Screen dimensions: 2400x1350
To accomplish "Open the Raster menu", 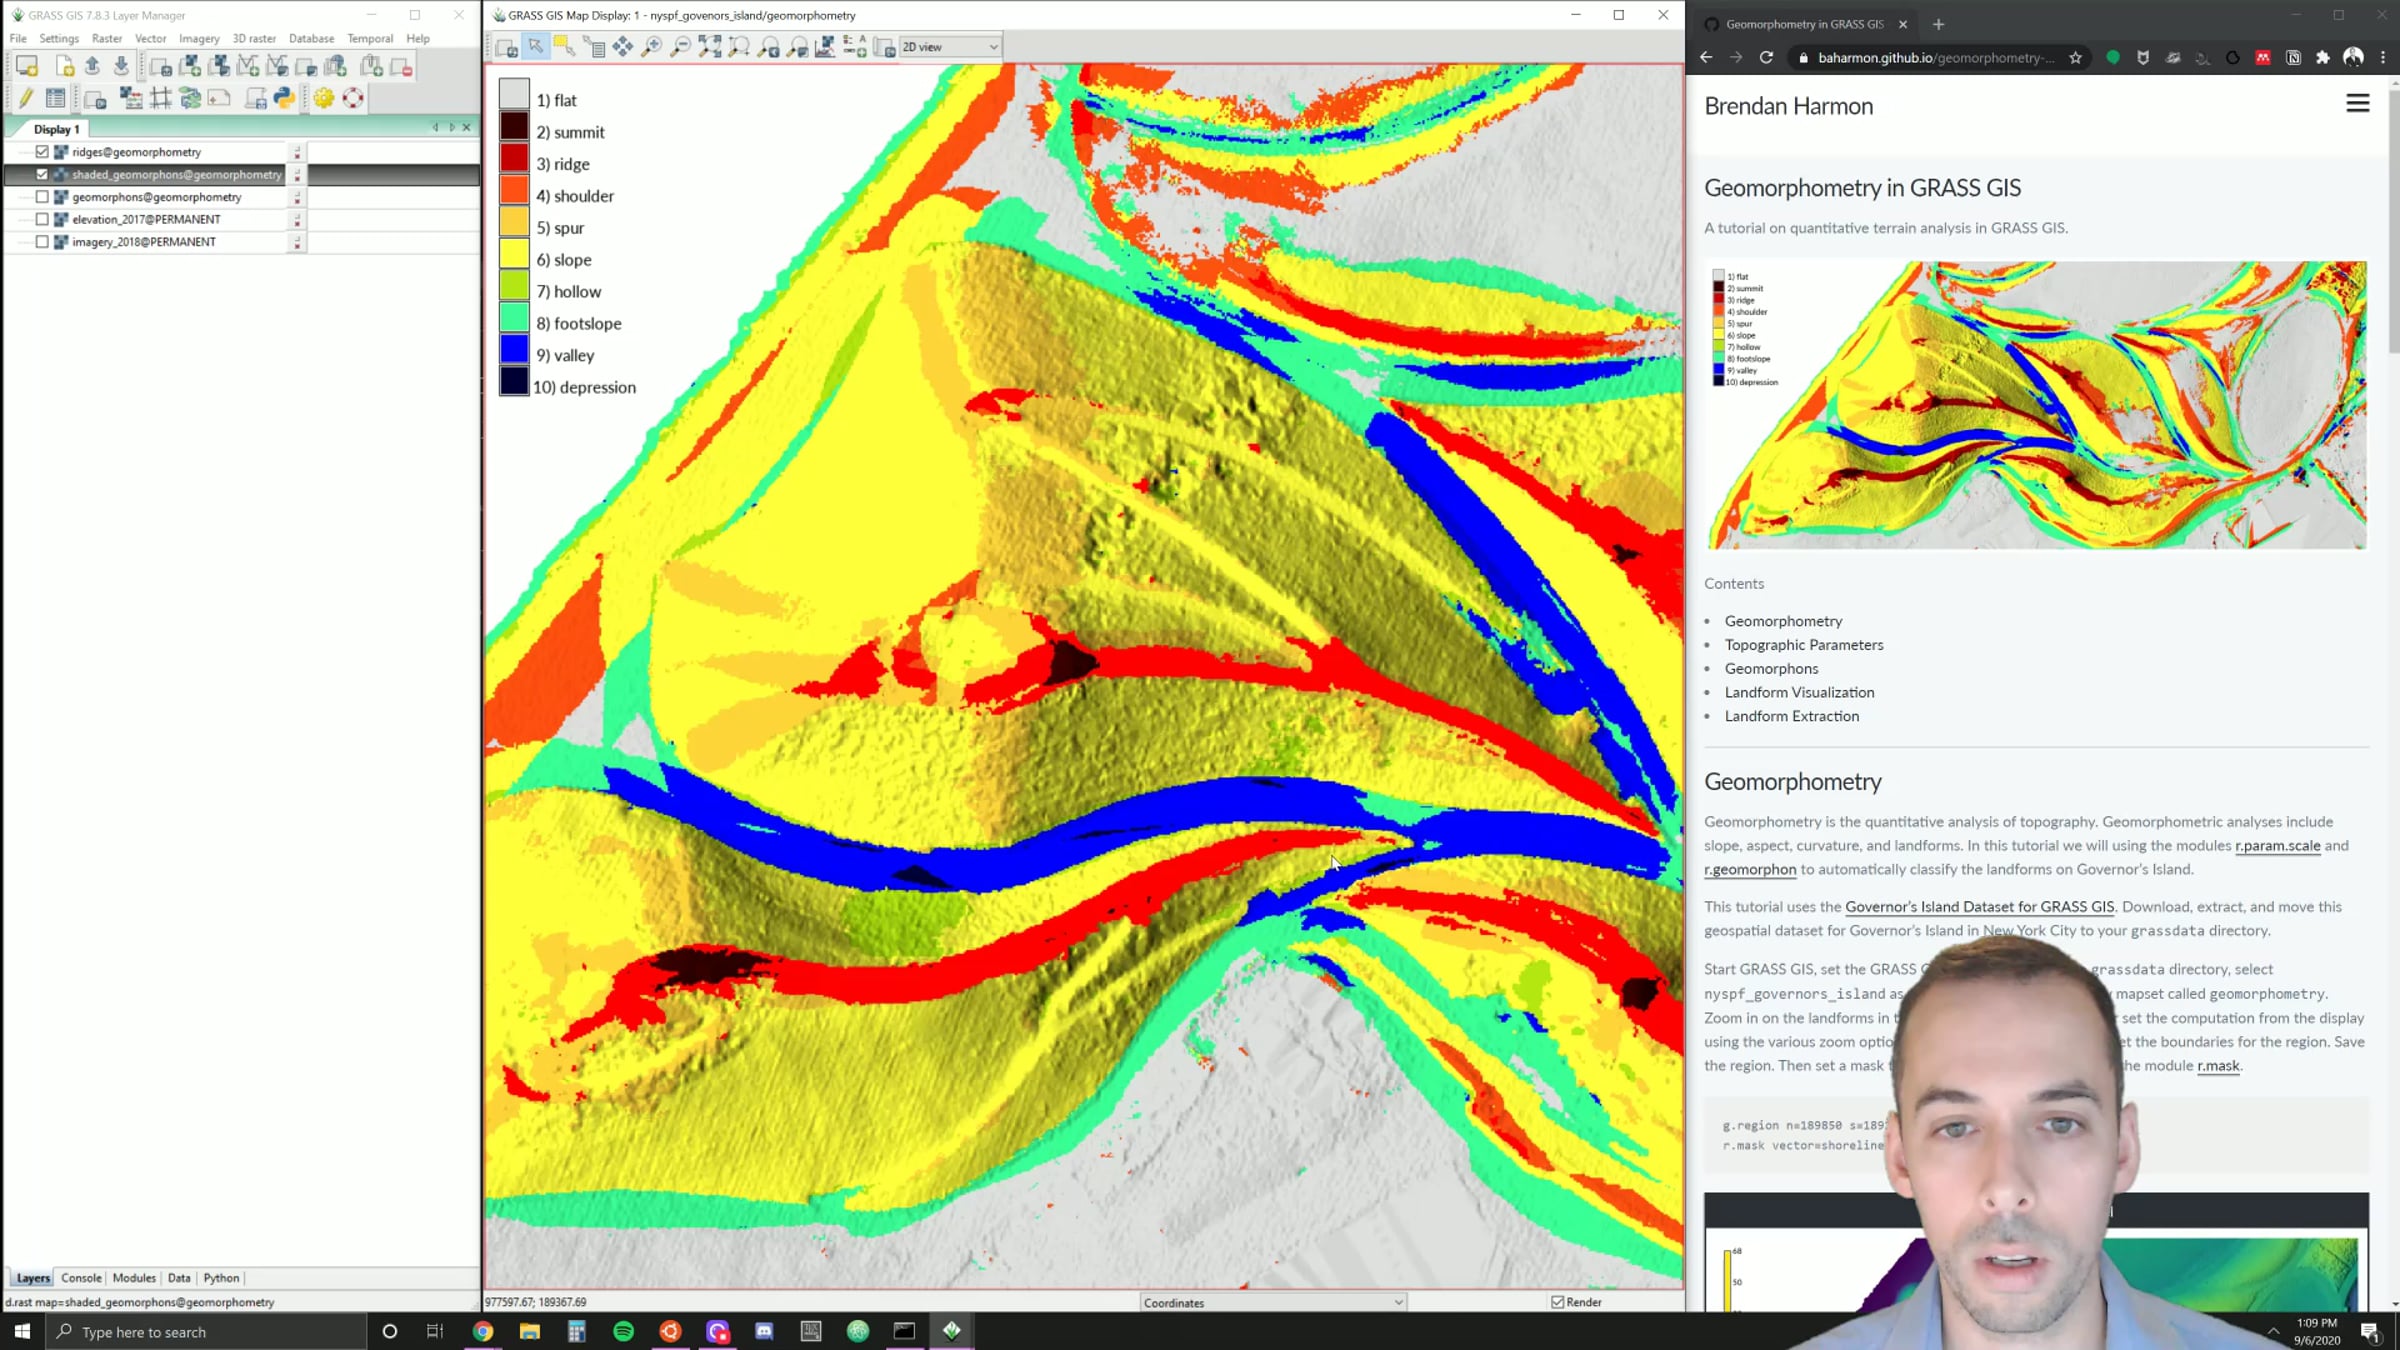I will click(x=106, y=38).
